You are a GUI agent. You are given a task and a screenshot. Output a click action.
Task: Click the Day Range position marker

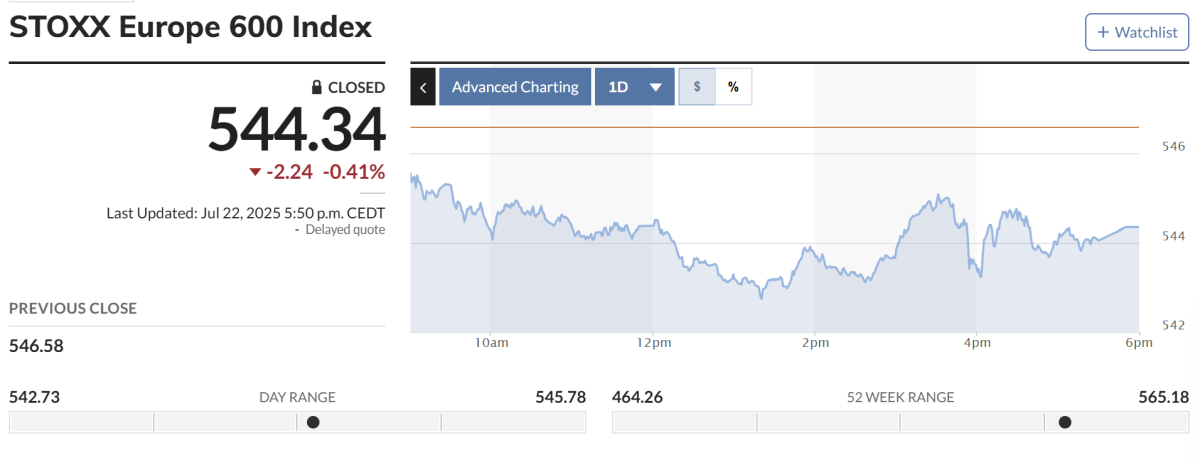click(x=313, y=422)
